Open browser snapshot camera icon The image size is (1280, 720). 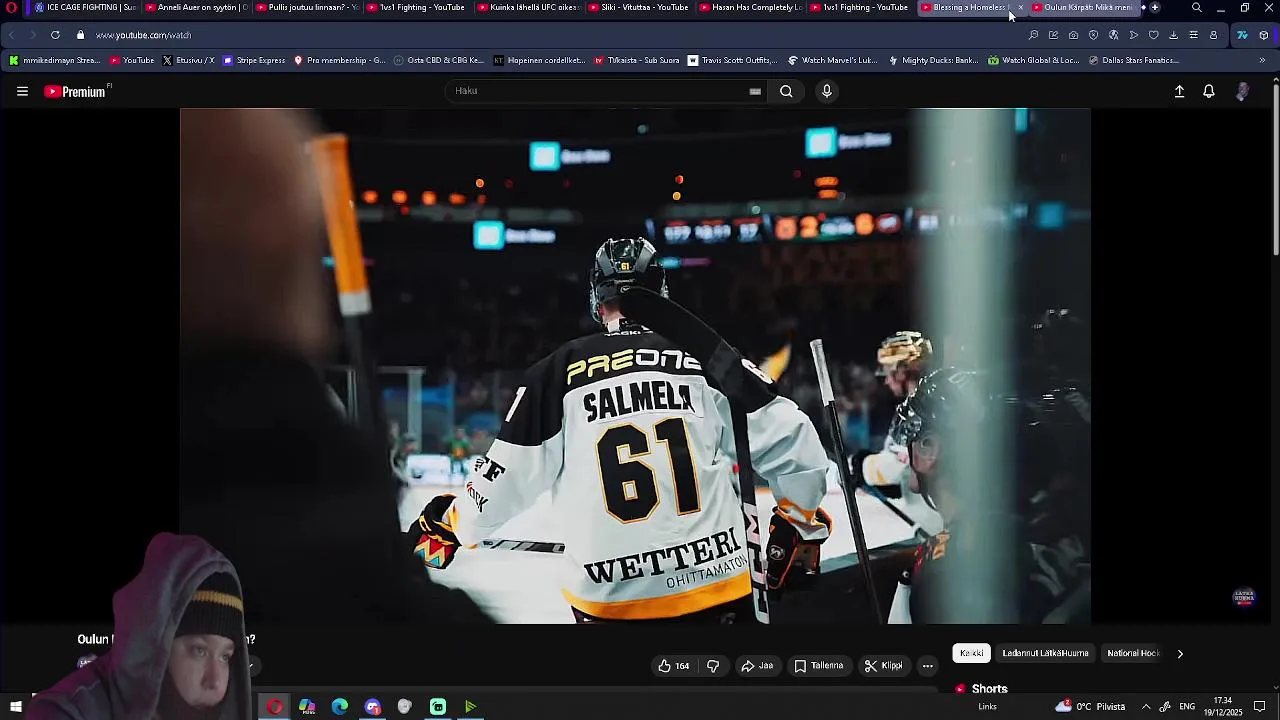[1073, 35]
